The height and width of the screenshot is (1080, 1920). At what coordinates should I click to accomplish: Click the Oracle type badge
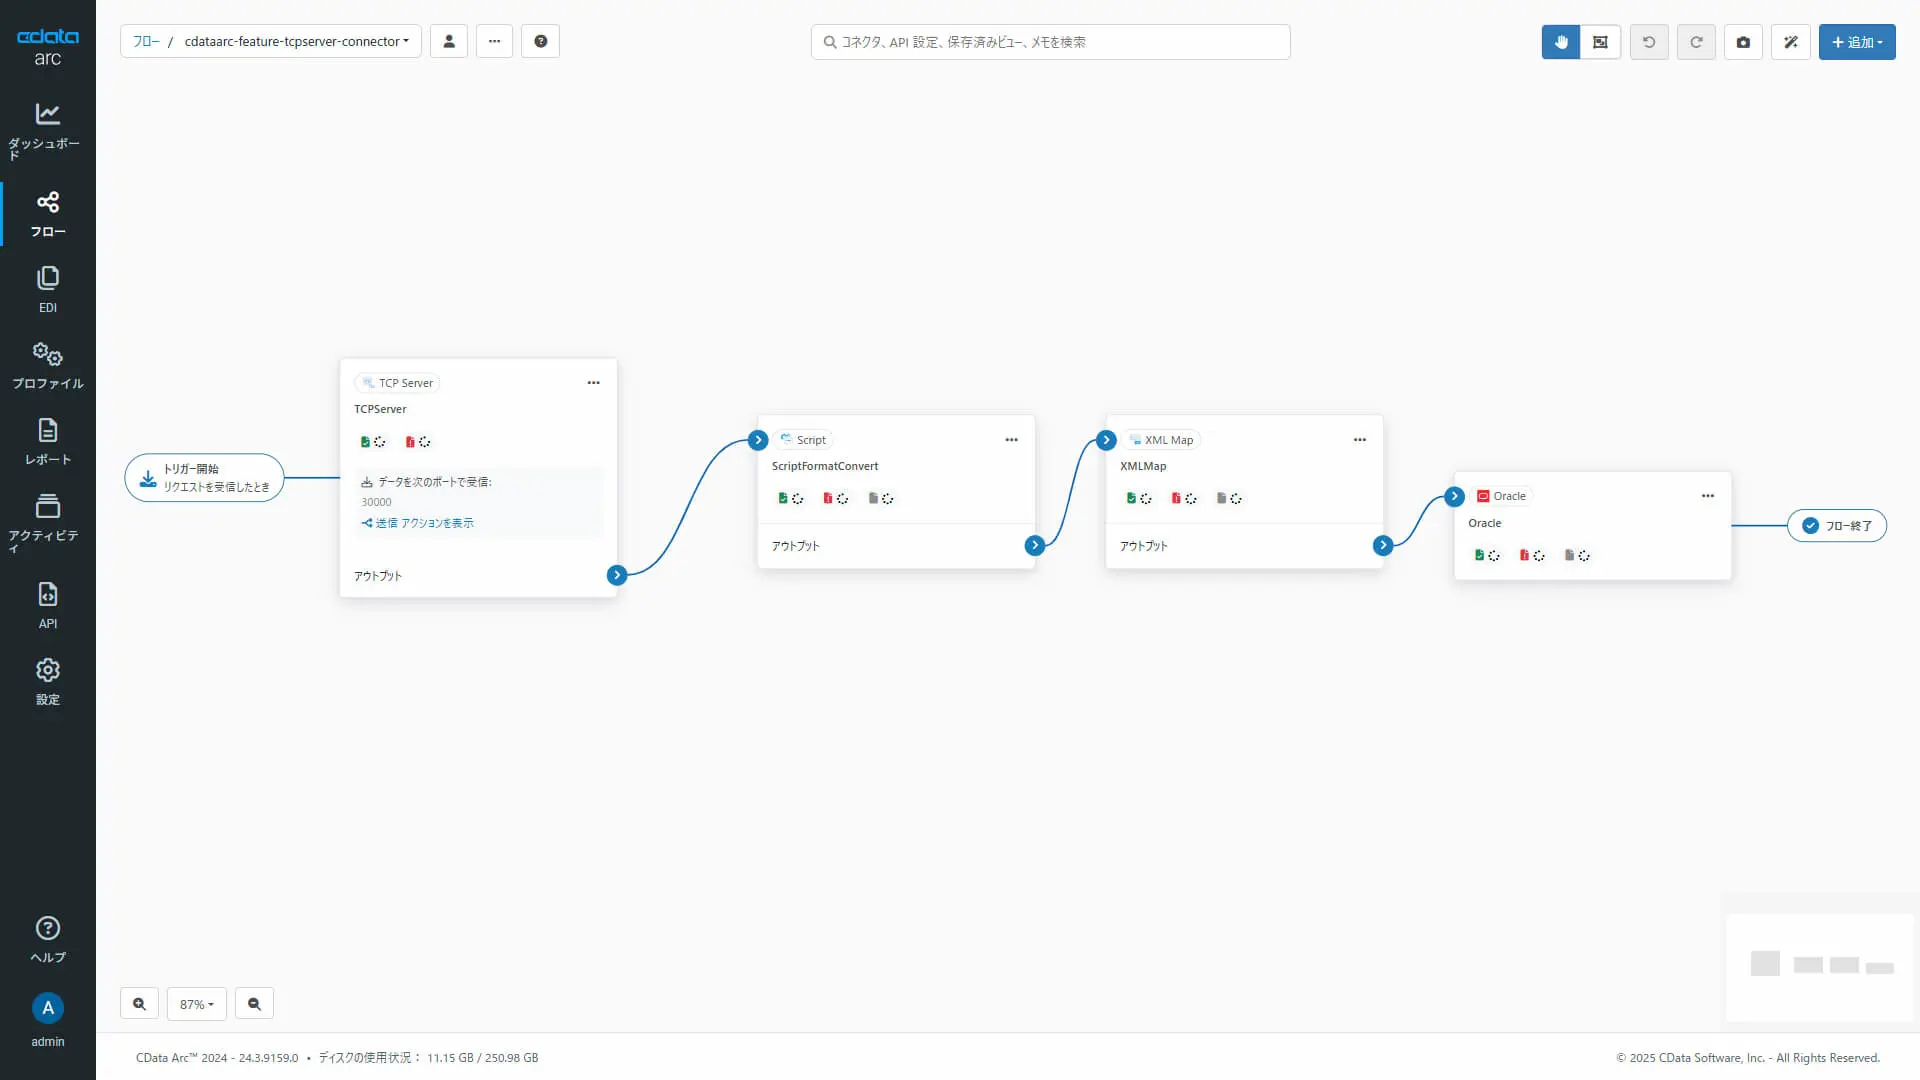[1501, 496]
